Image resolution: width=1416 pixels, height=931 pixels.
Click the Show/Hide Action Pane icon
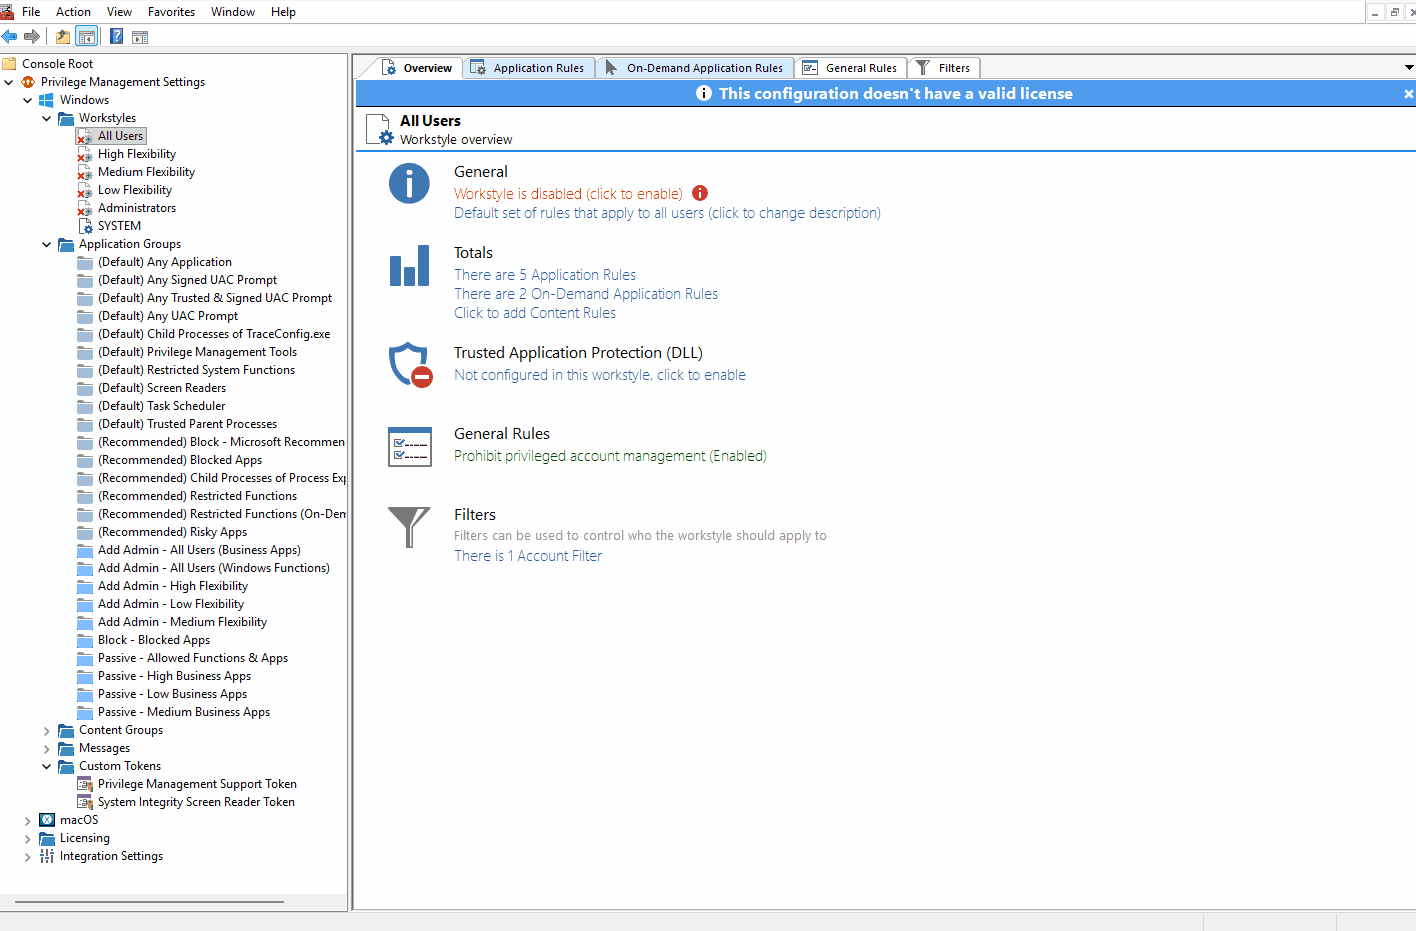140,37
